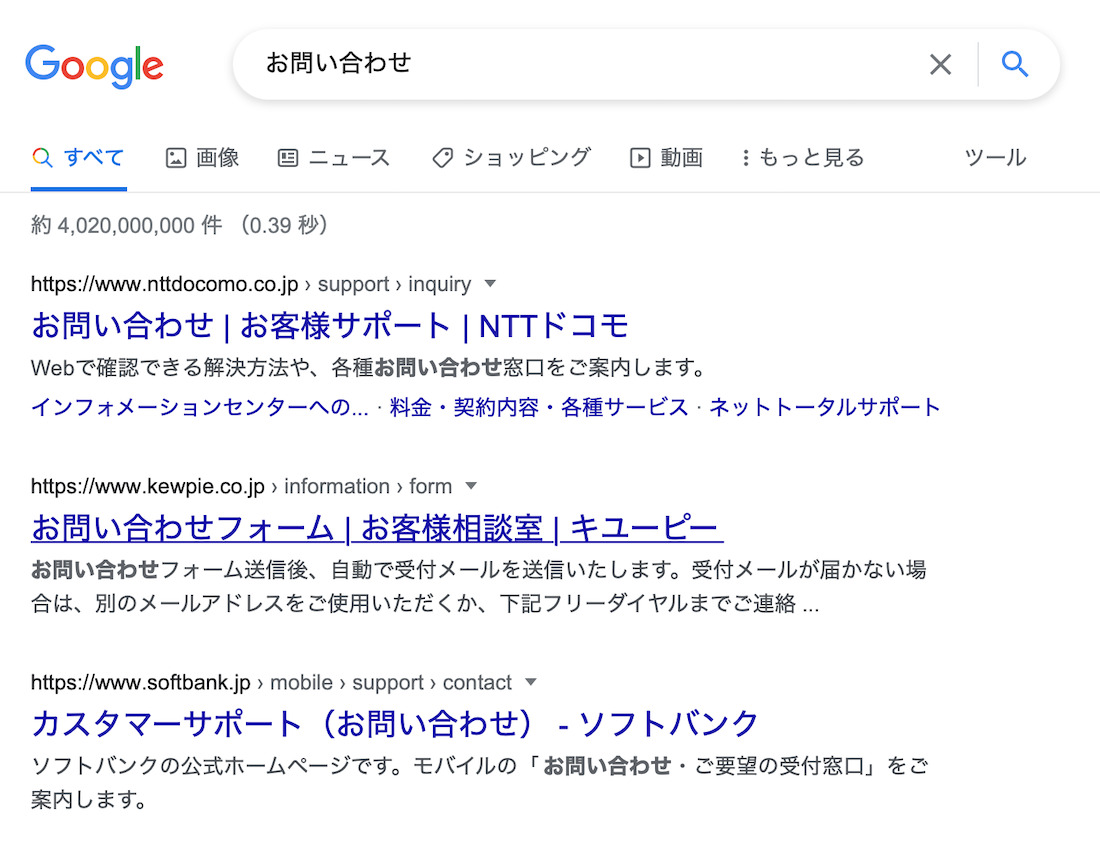Click the 画像 images tab icon

pyautogui.click(x=175, y=158)
